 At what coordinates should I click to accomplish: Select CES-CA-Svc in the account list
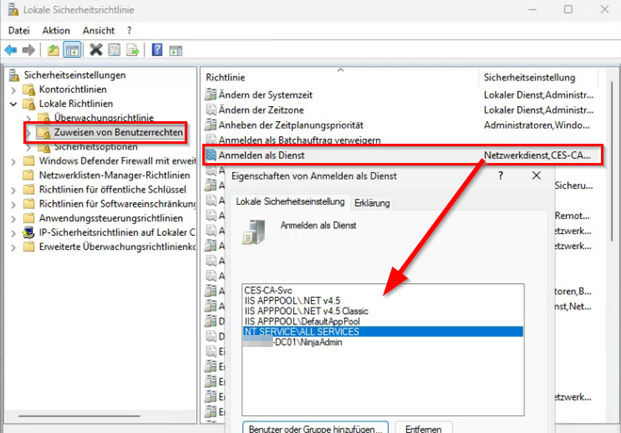point(268,290)
